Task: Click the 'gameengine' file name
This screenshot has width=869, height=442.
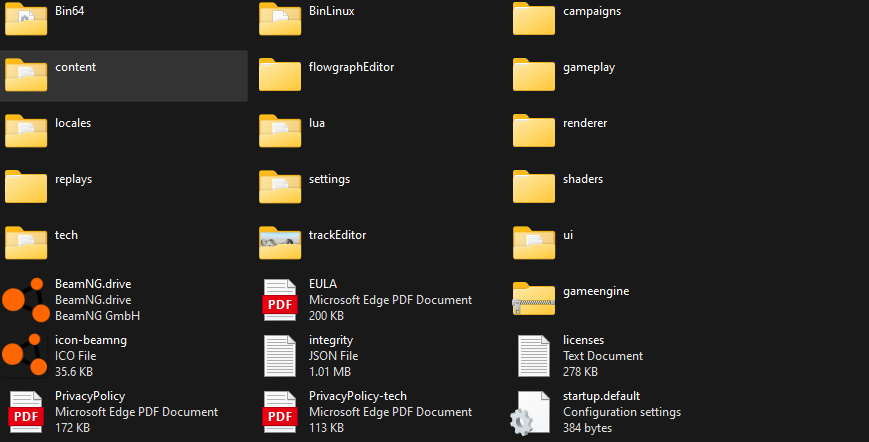Action: (596, 291)
